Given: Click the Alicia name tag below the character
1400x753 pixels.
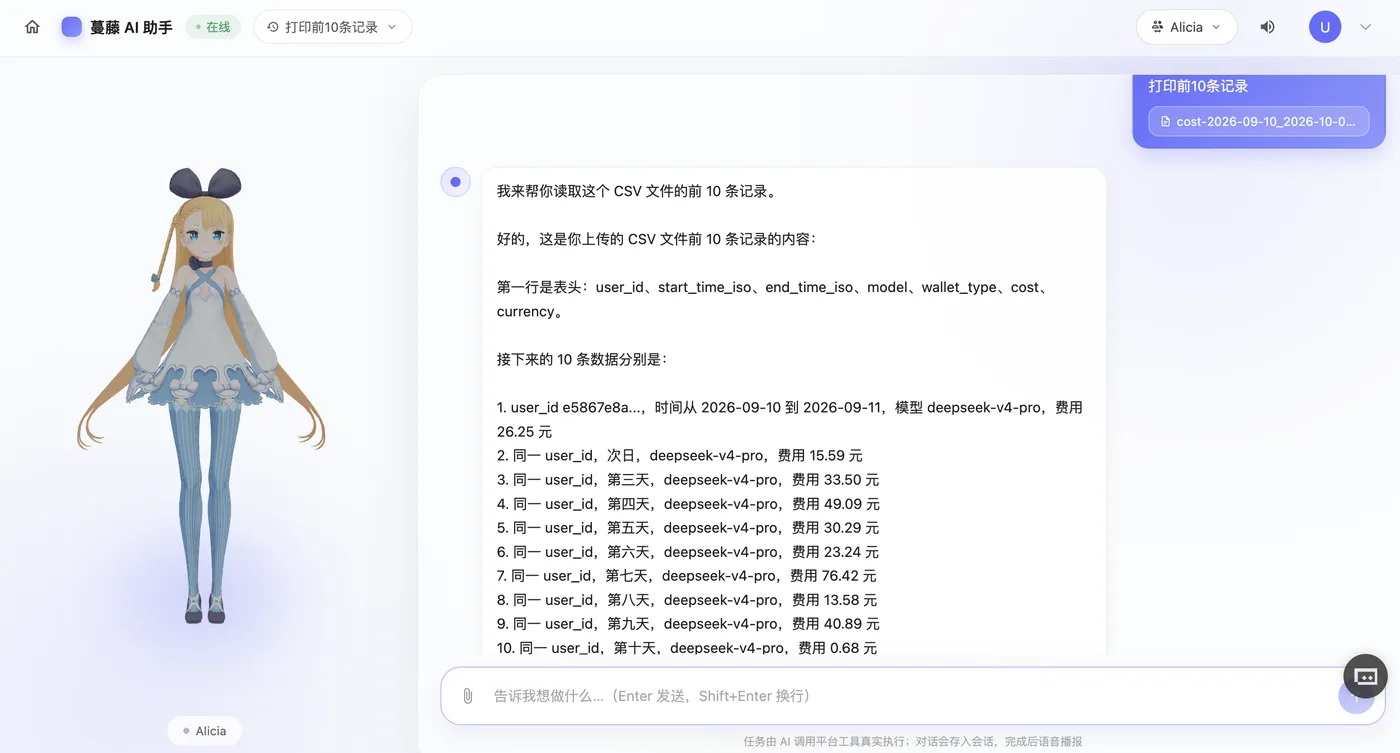Looking at the screenshot, I should (x=204, y=731).
